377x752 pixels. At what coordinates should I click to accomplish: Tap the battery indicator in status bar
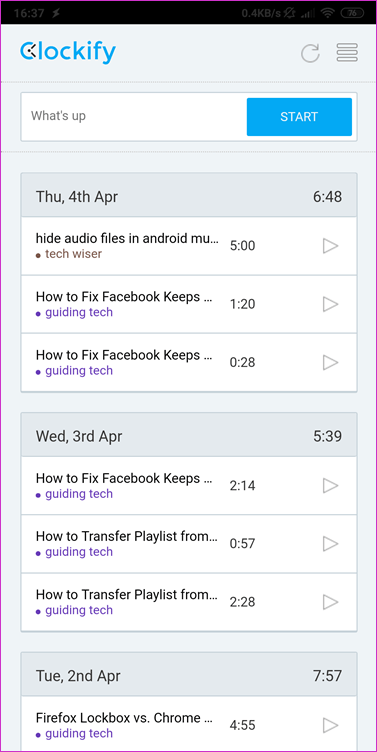(353, 13)
